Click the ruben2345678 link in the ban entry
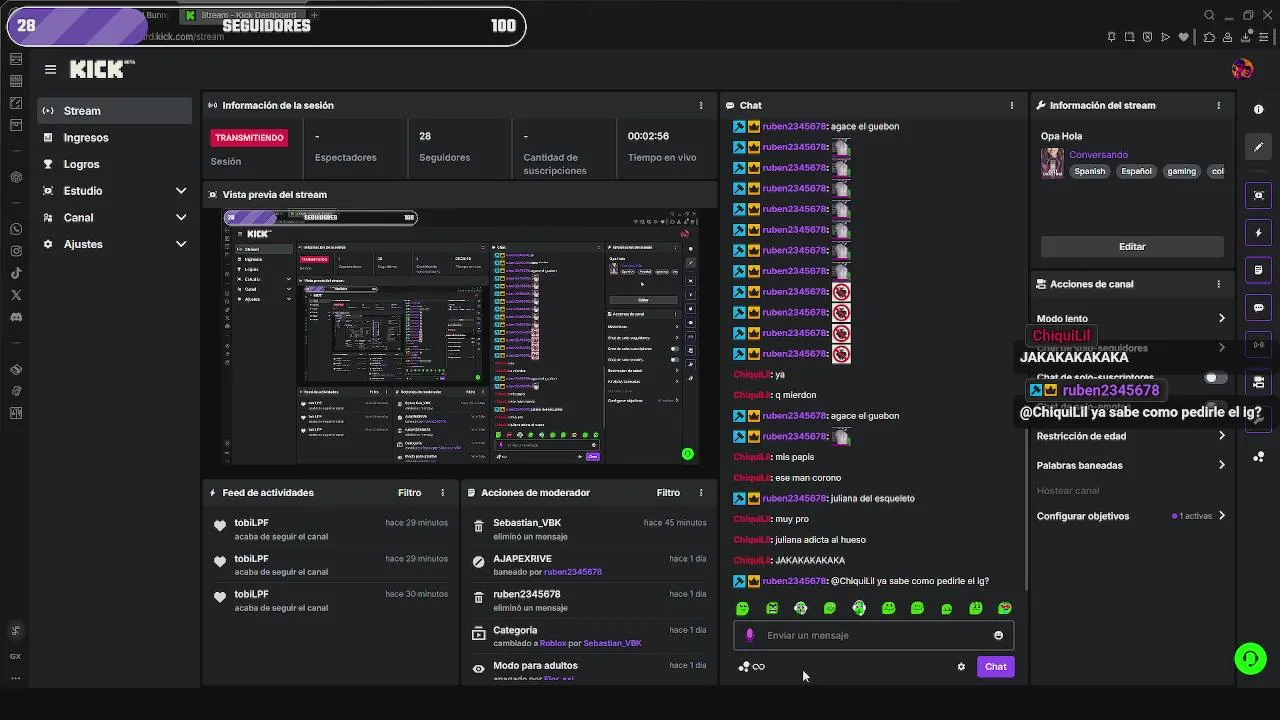Image resolution: width=1280 pixels, height=720 pixels. (x=572, y=572)
